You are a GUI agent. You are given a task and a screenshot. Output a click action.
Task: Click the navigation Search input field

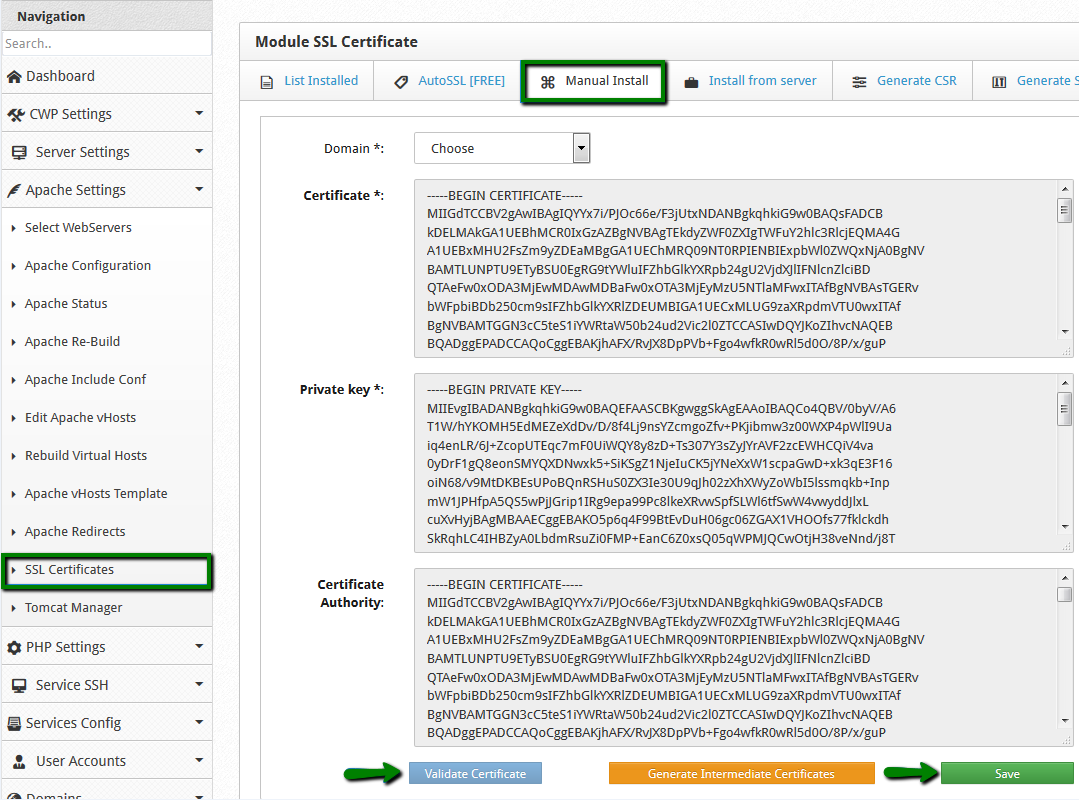(x=106, y=43)
